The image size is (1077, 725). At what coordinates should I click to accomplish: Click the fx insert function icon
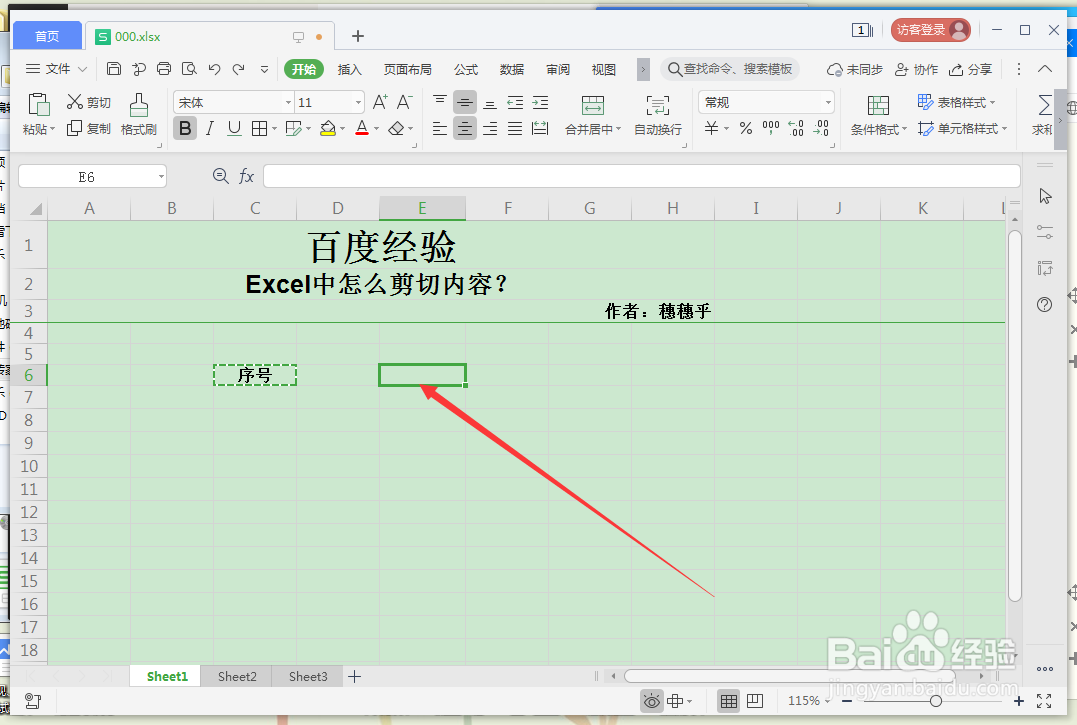pyautogui.click(x=247, y=176)
